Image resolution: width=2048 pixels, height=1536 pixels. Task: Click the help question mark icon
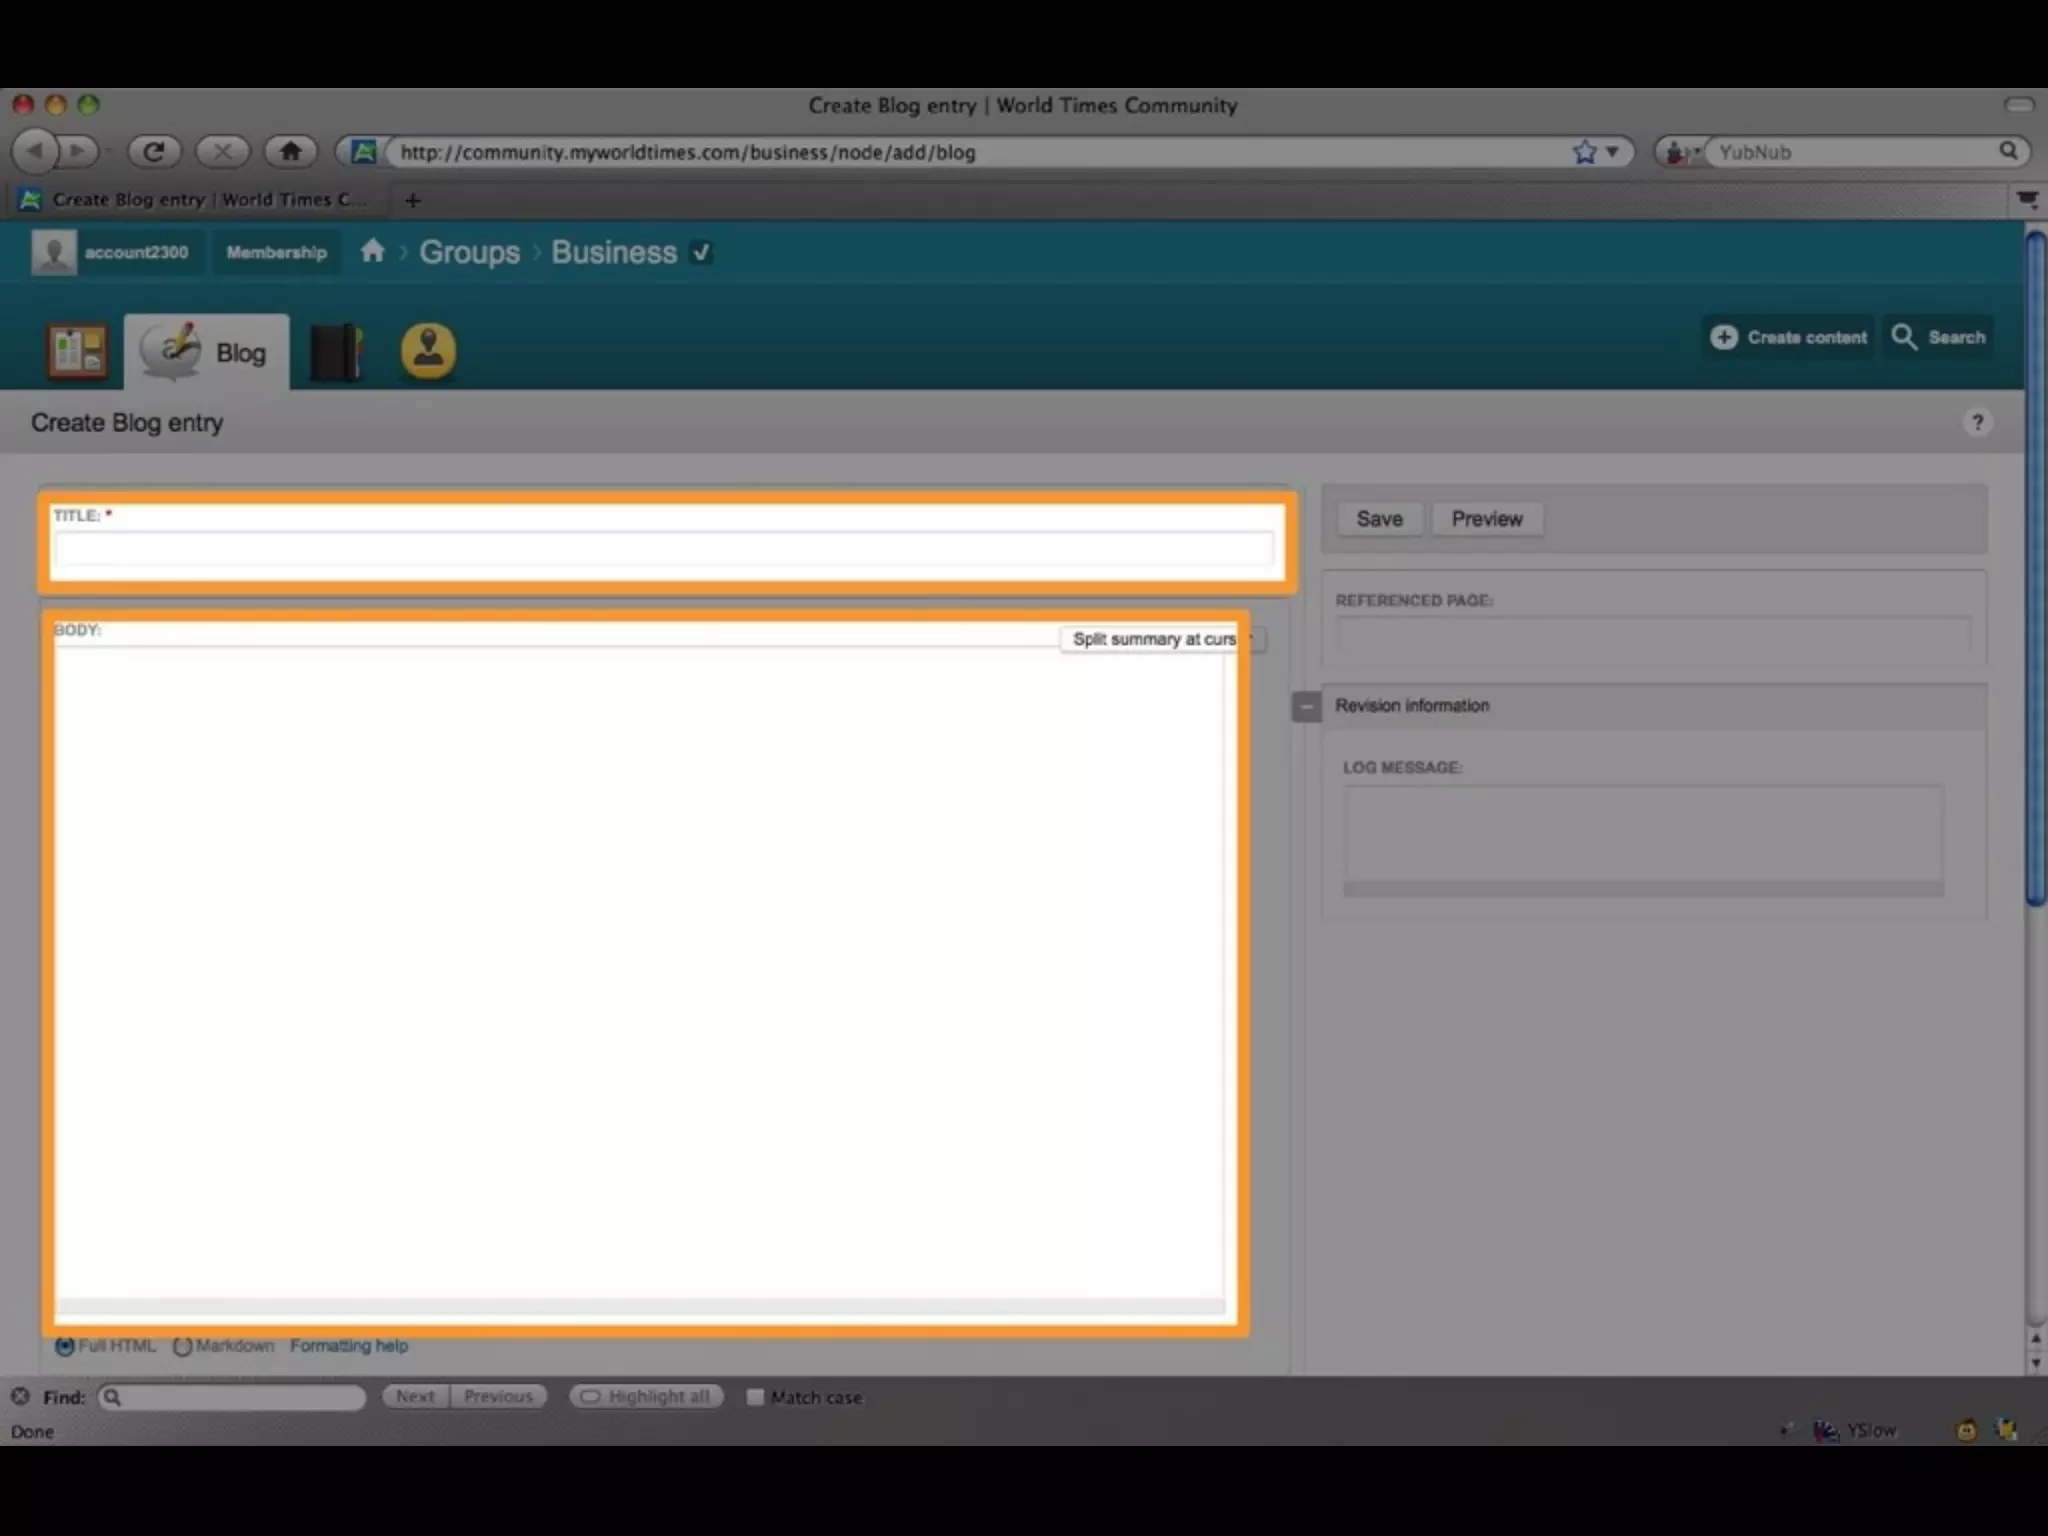pyautogui.click(x=1976, y=422)
